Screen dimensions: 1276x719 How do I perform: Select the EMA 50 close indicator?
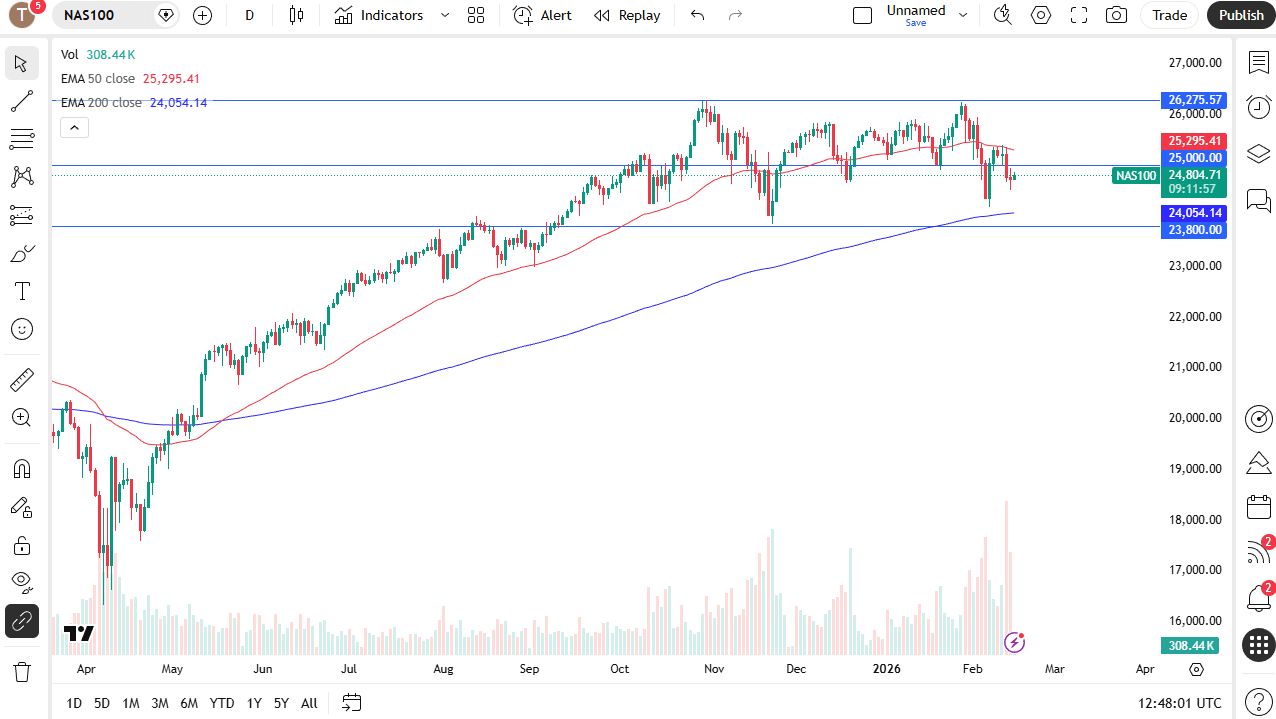[101, 78]
